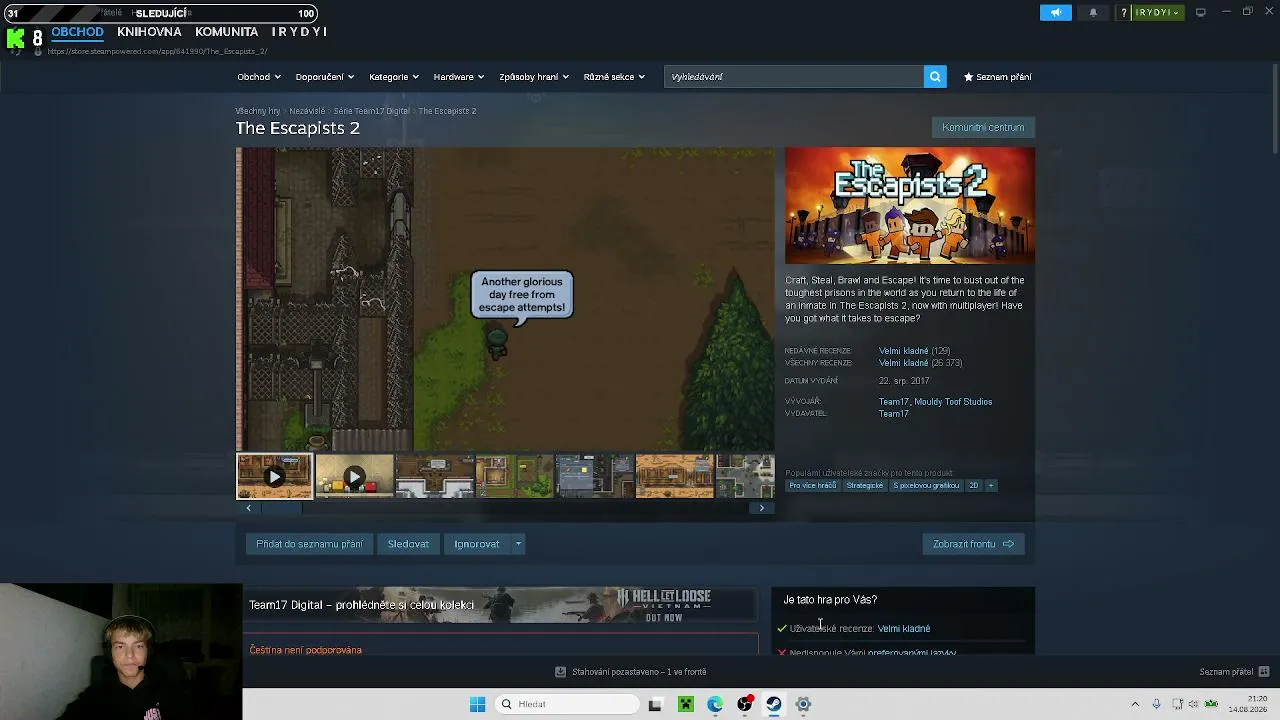This screenshot has width=1280, height=720.
Task: Click the Strategické tag
Action: [x=865, y=486]
